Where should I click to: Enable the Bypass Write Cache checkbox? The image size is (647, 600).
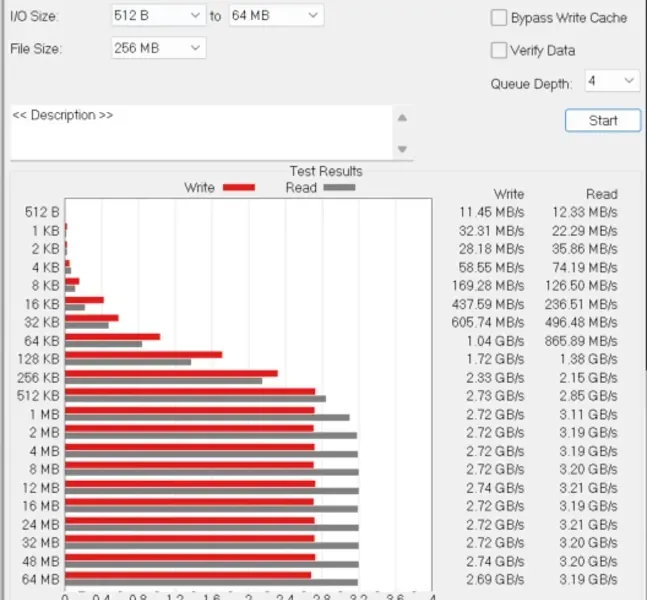click(x=499, y=18)
